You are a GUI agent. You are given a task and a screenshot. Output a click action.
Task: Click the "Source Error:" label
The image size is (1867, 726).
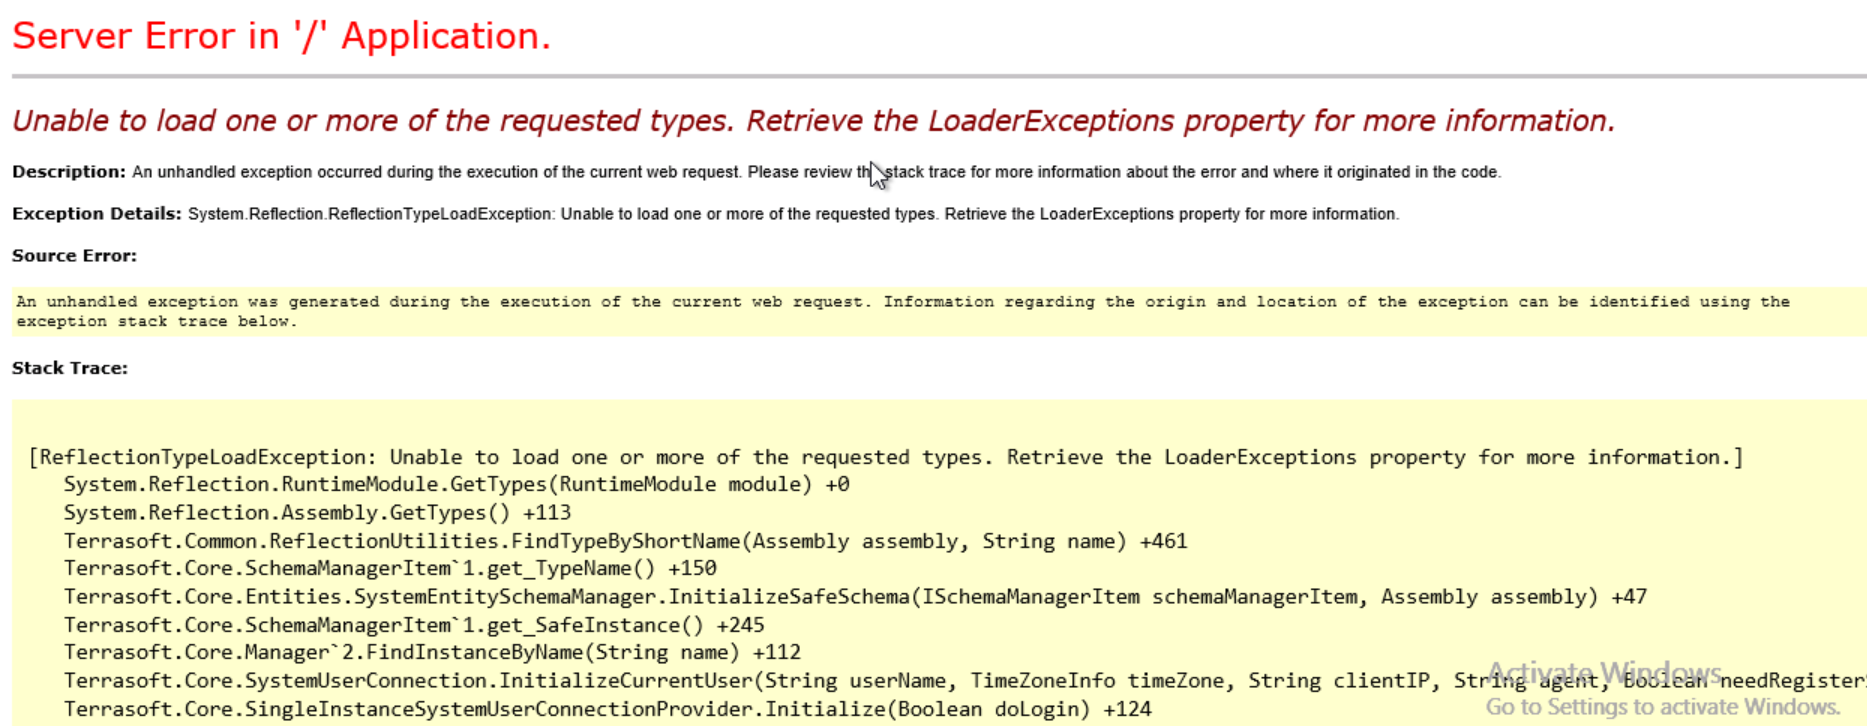click(x=74, y=256)
